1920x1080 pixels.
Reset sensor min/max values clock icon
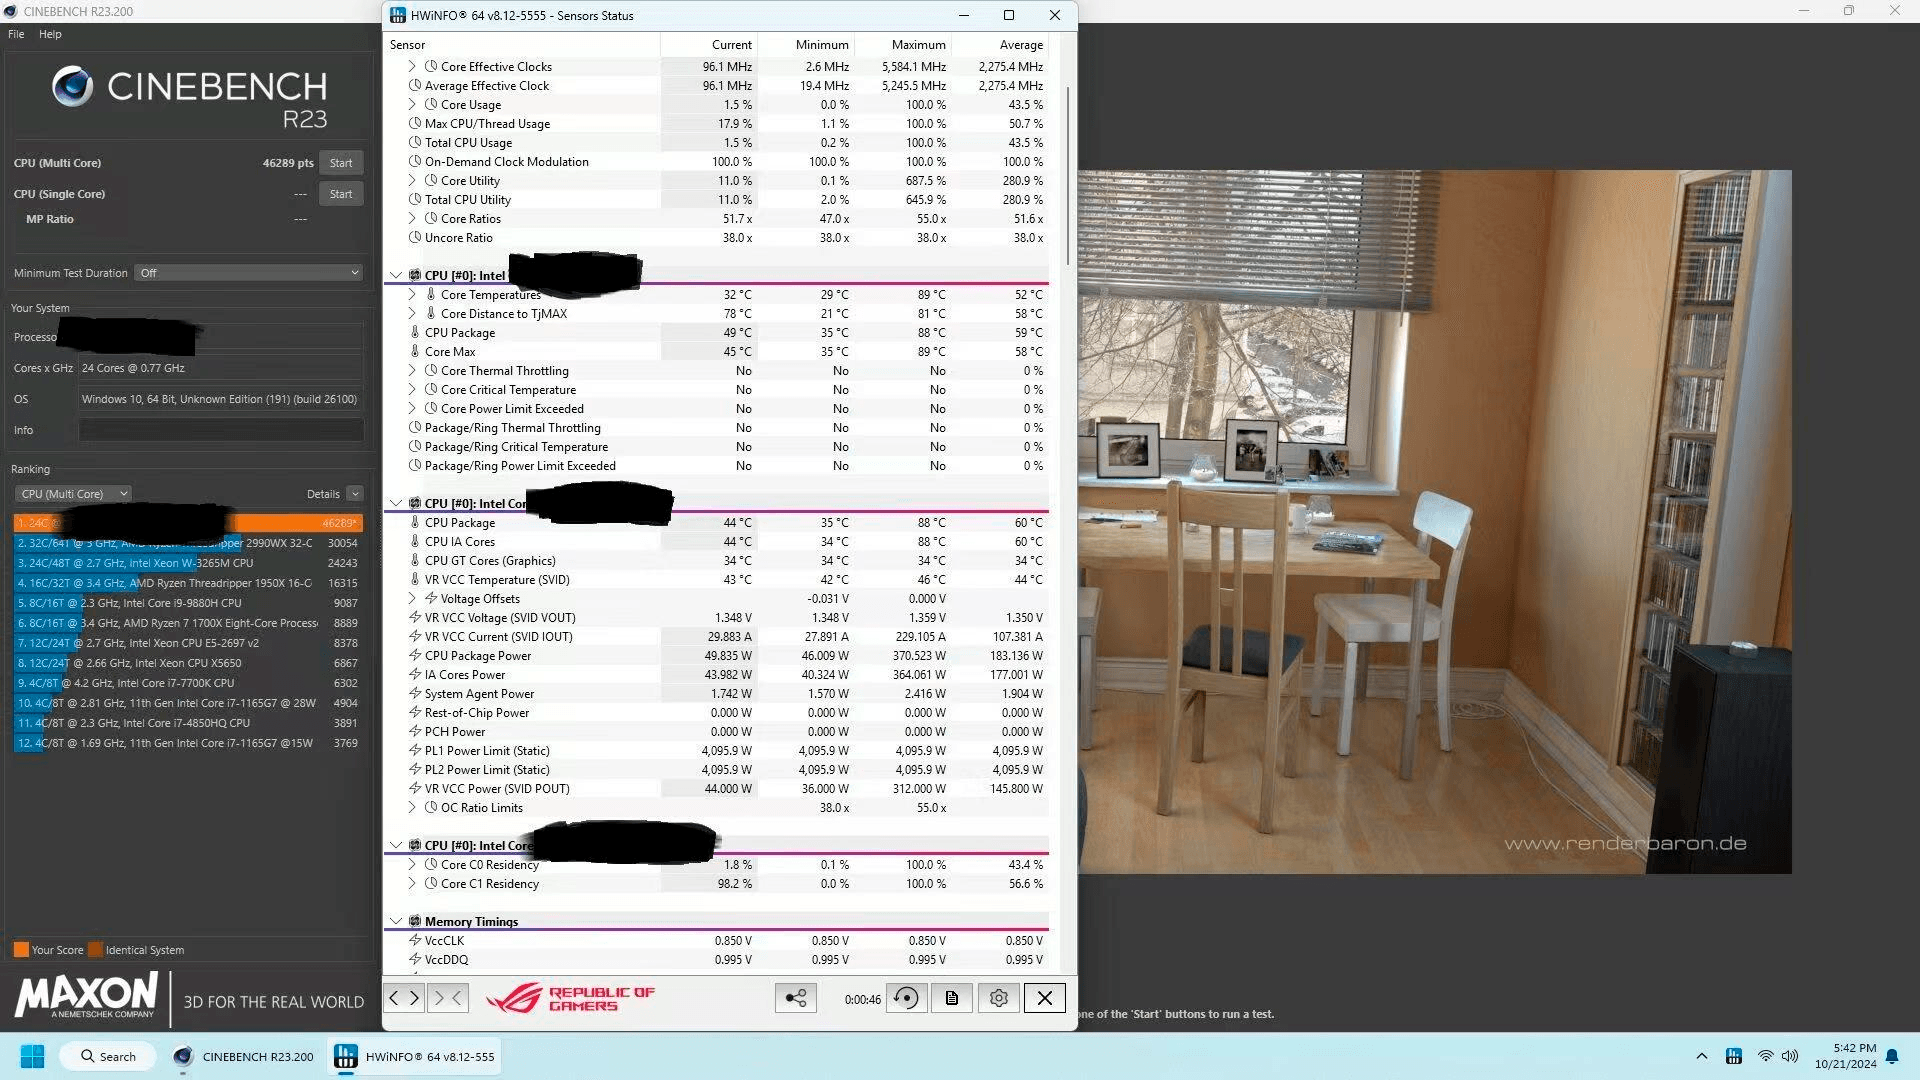906,998
